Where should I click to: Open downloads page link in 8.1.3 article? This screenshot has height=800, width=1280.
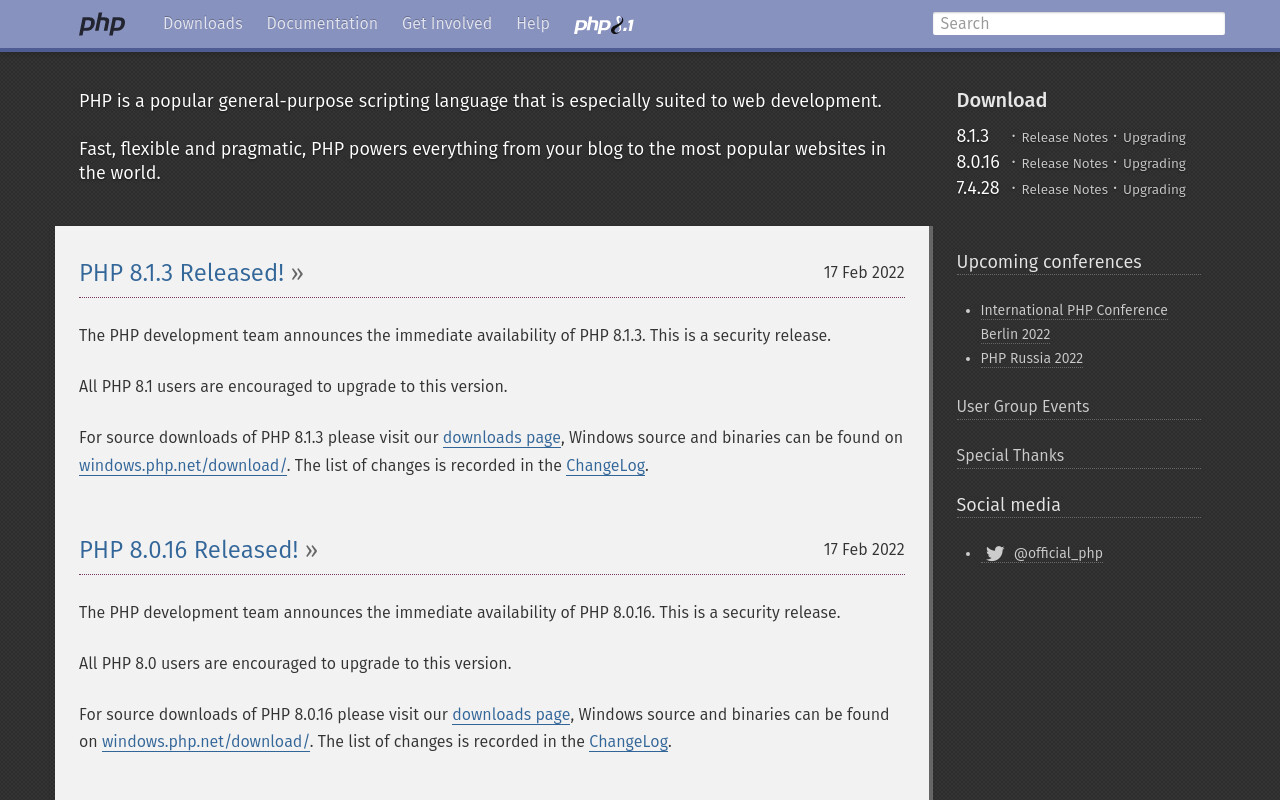tap(502, 438)
